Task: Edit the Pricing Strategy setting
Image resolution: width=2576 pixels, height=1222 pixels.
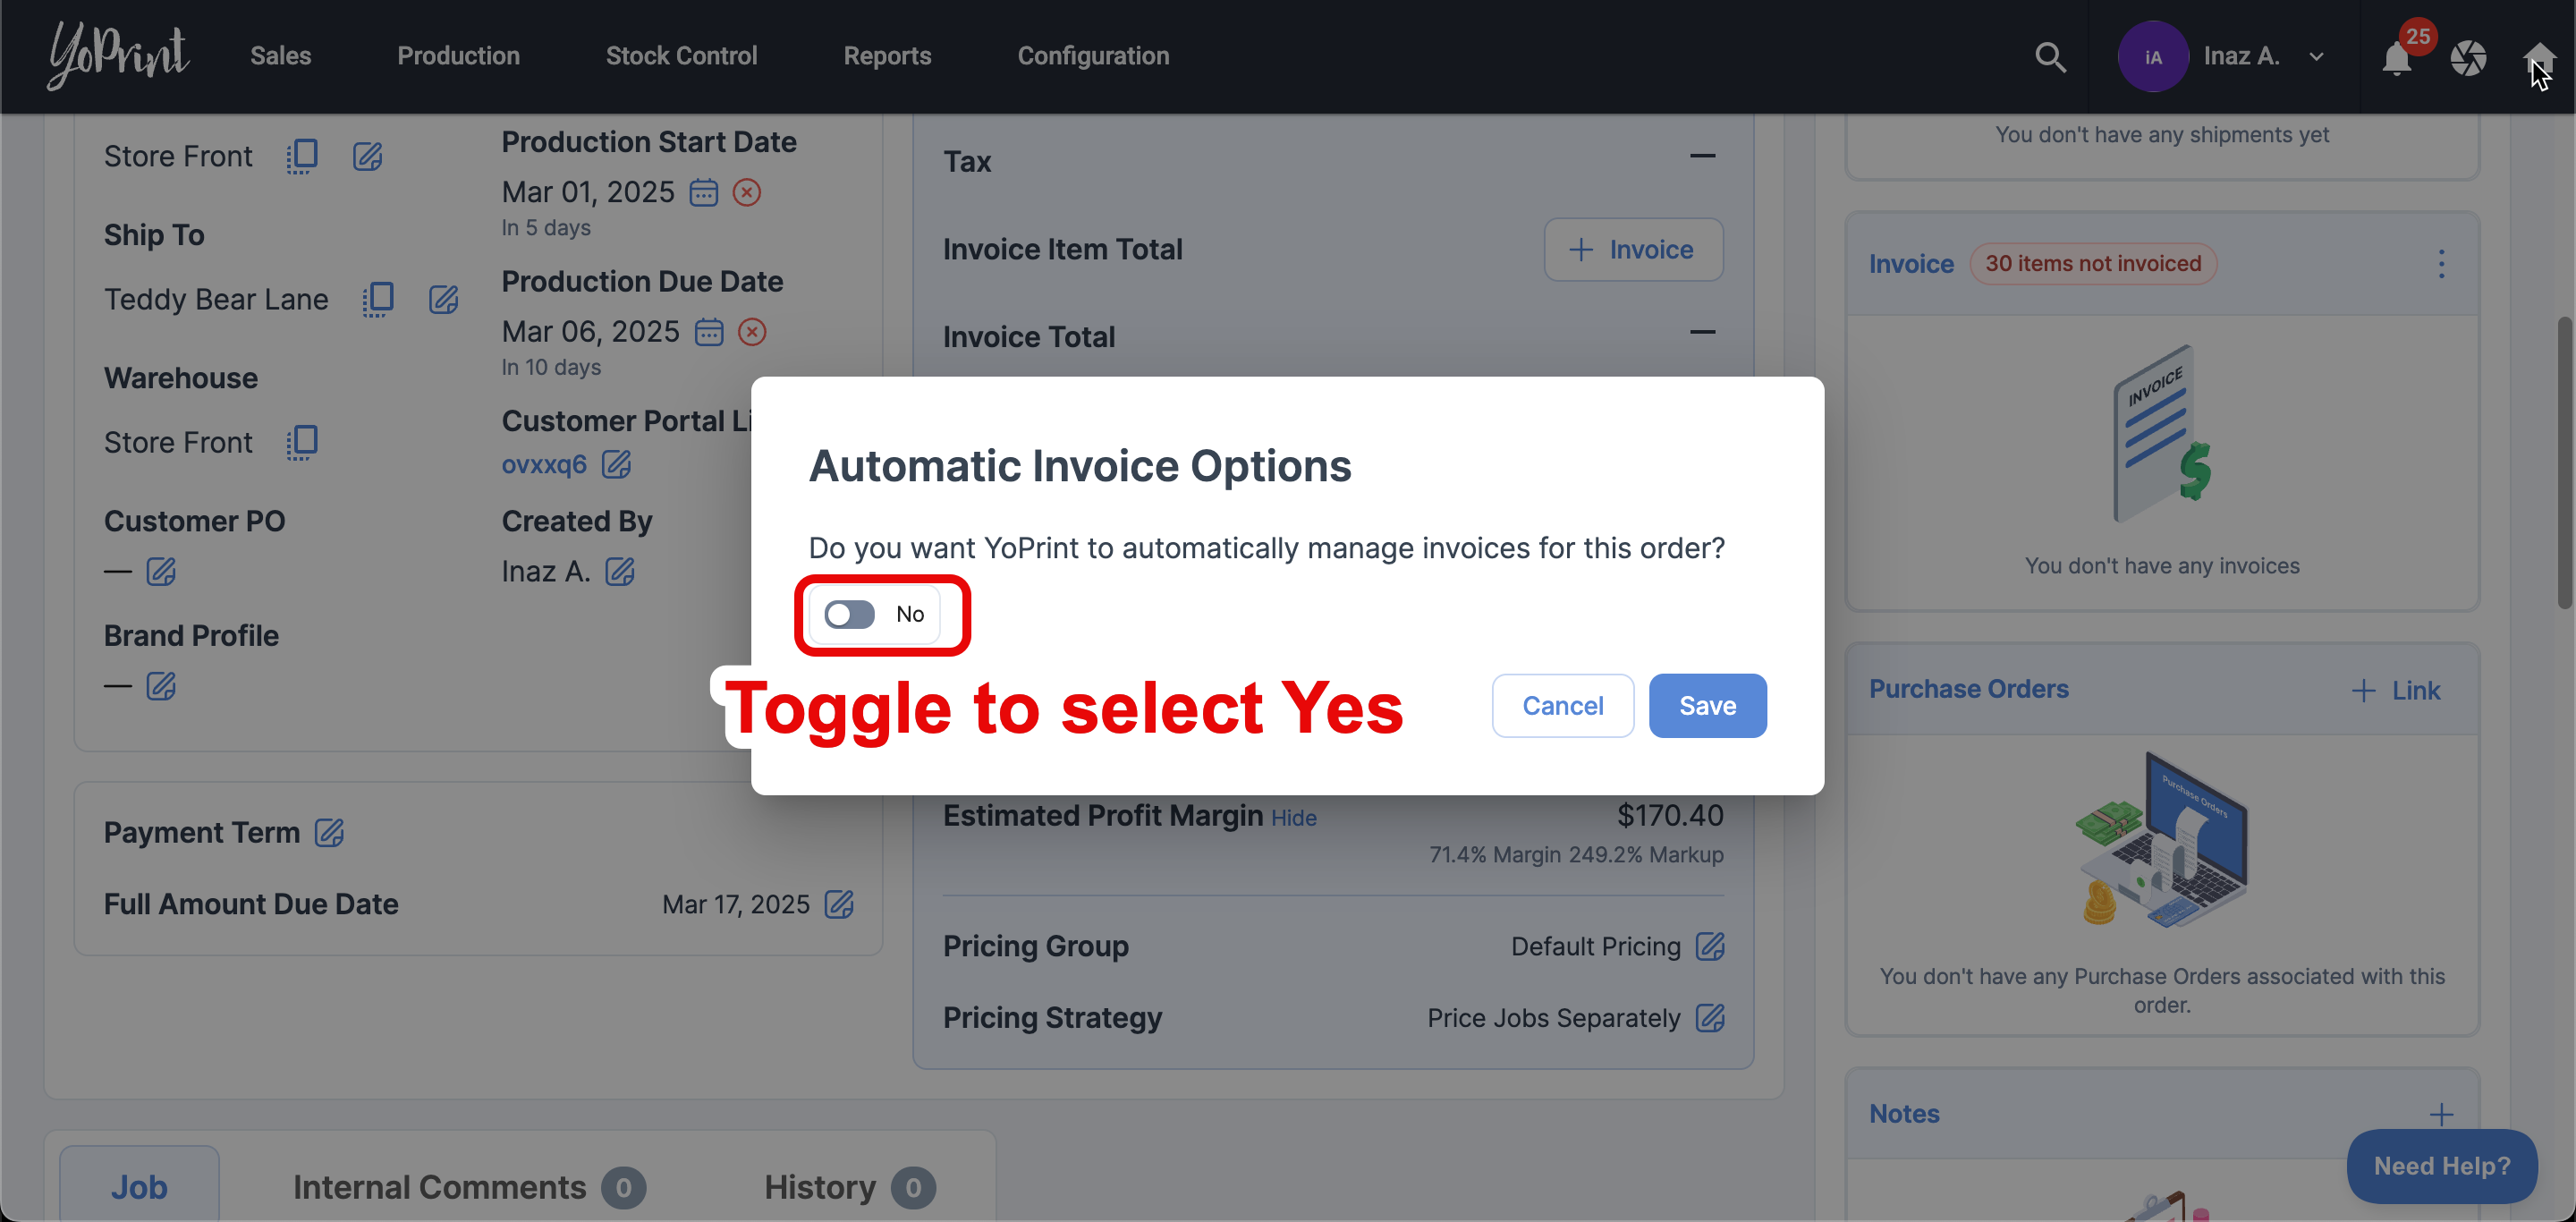Action: [1710, 1018]
